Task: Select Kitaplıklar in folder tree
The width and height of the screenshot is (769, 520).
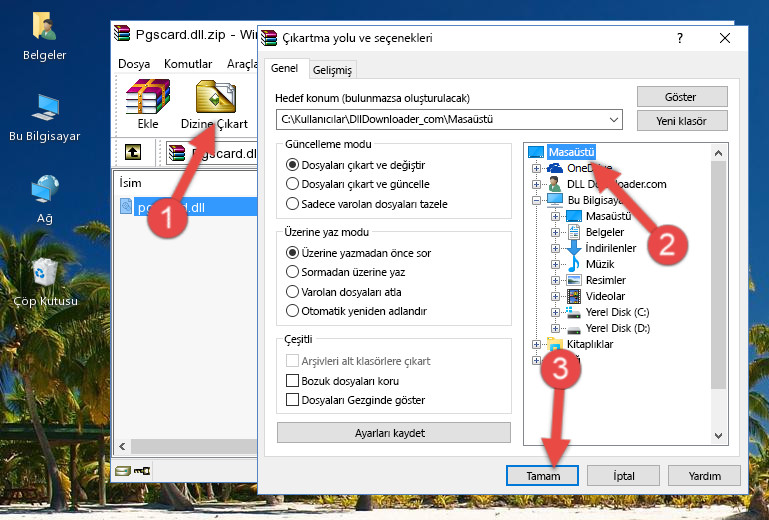Action: click(x=590, y=344)
